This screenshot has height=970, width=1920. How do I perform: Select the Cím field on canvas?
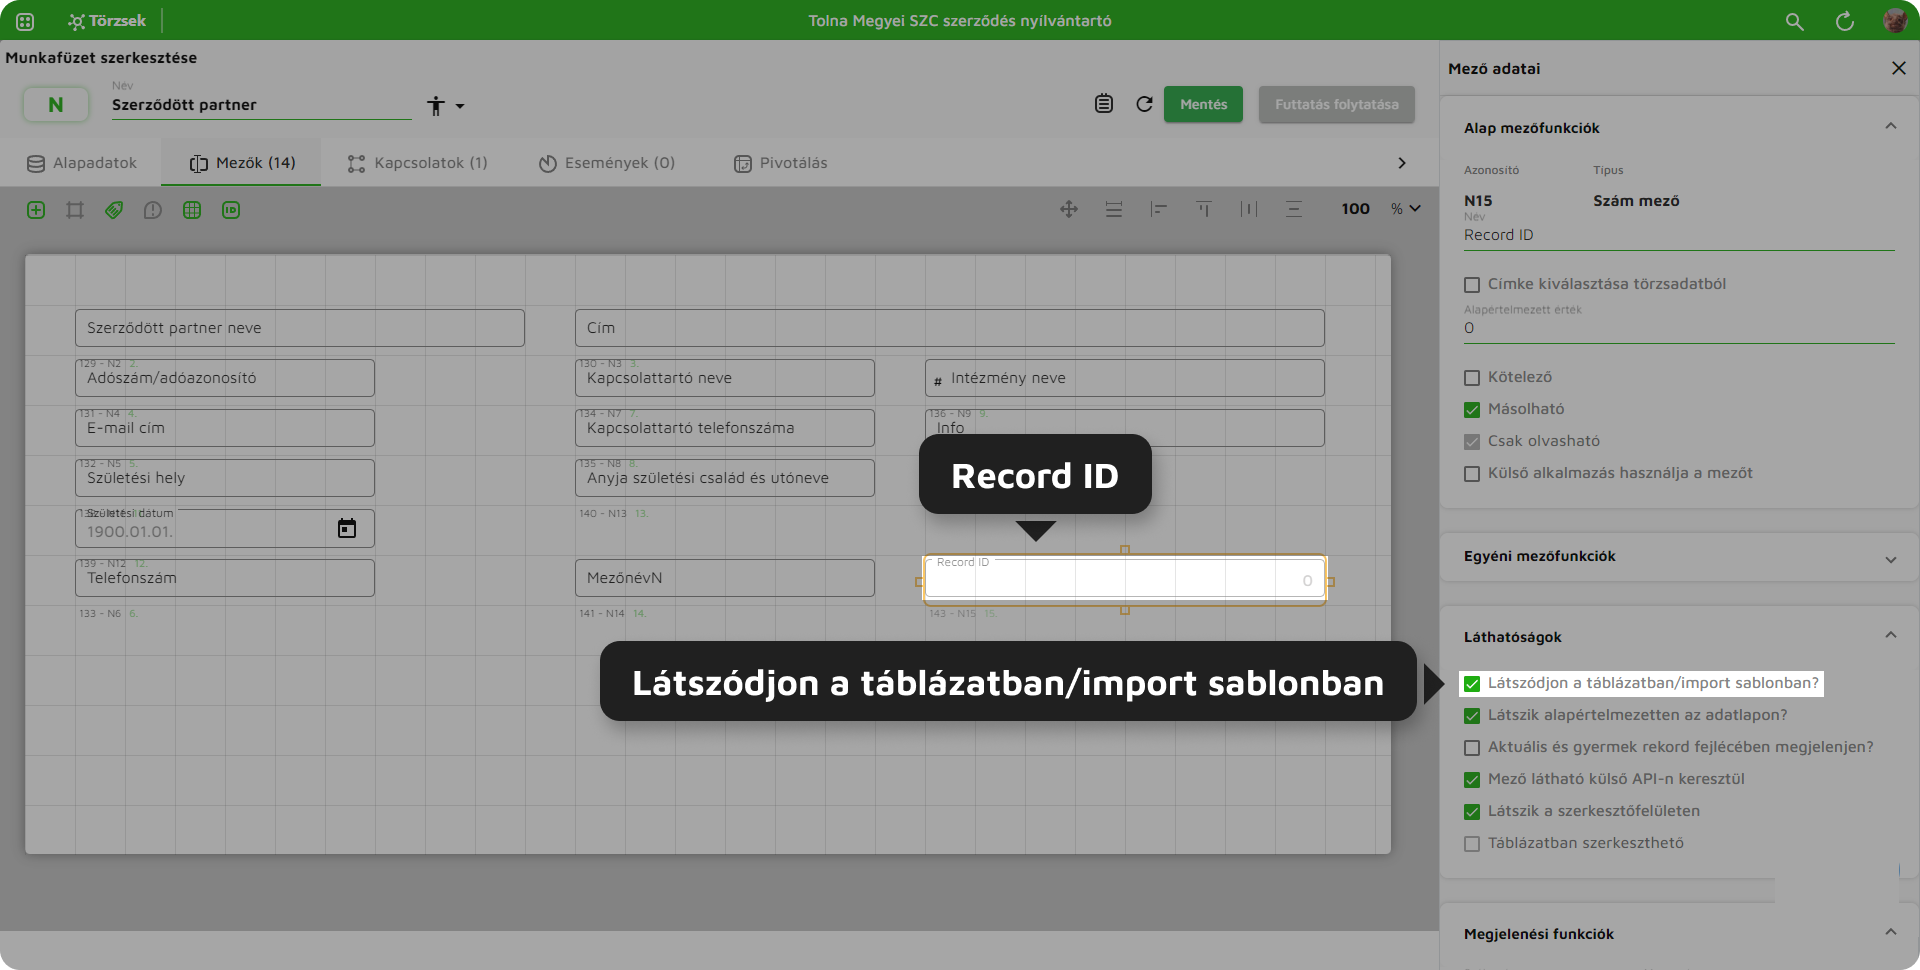point(950,328)
